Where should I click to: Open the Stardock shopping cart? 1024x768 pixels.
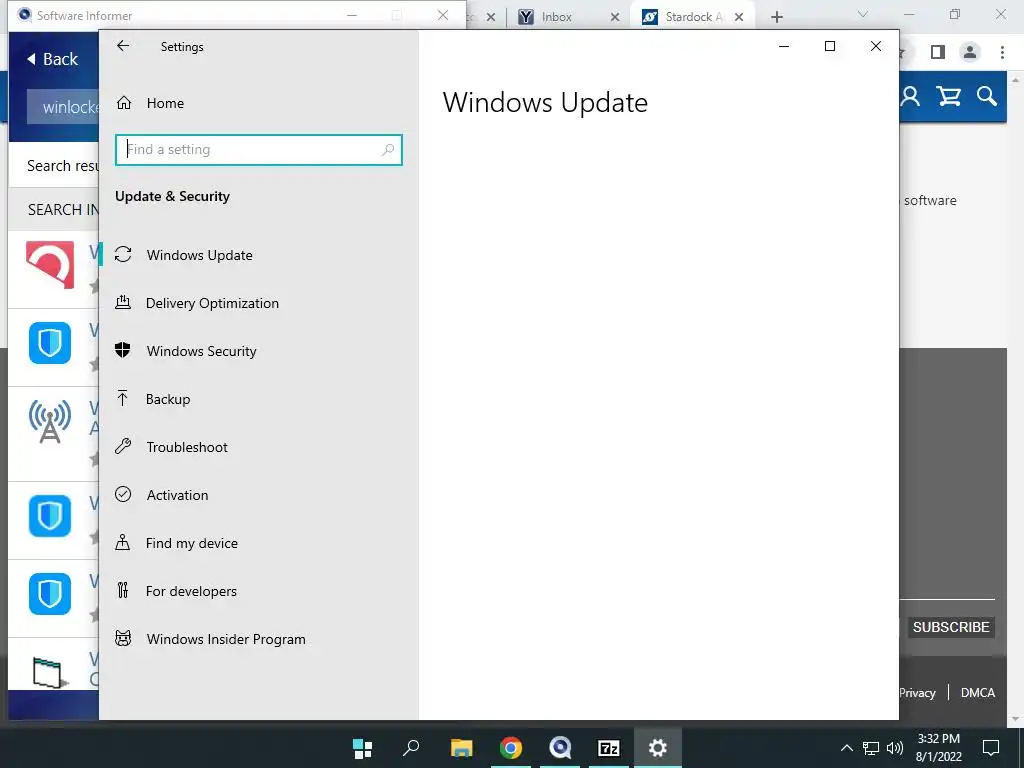pyautogui.click(x=949, y=97)
